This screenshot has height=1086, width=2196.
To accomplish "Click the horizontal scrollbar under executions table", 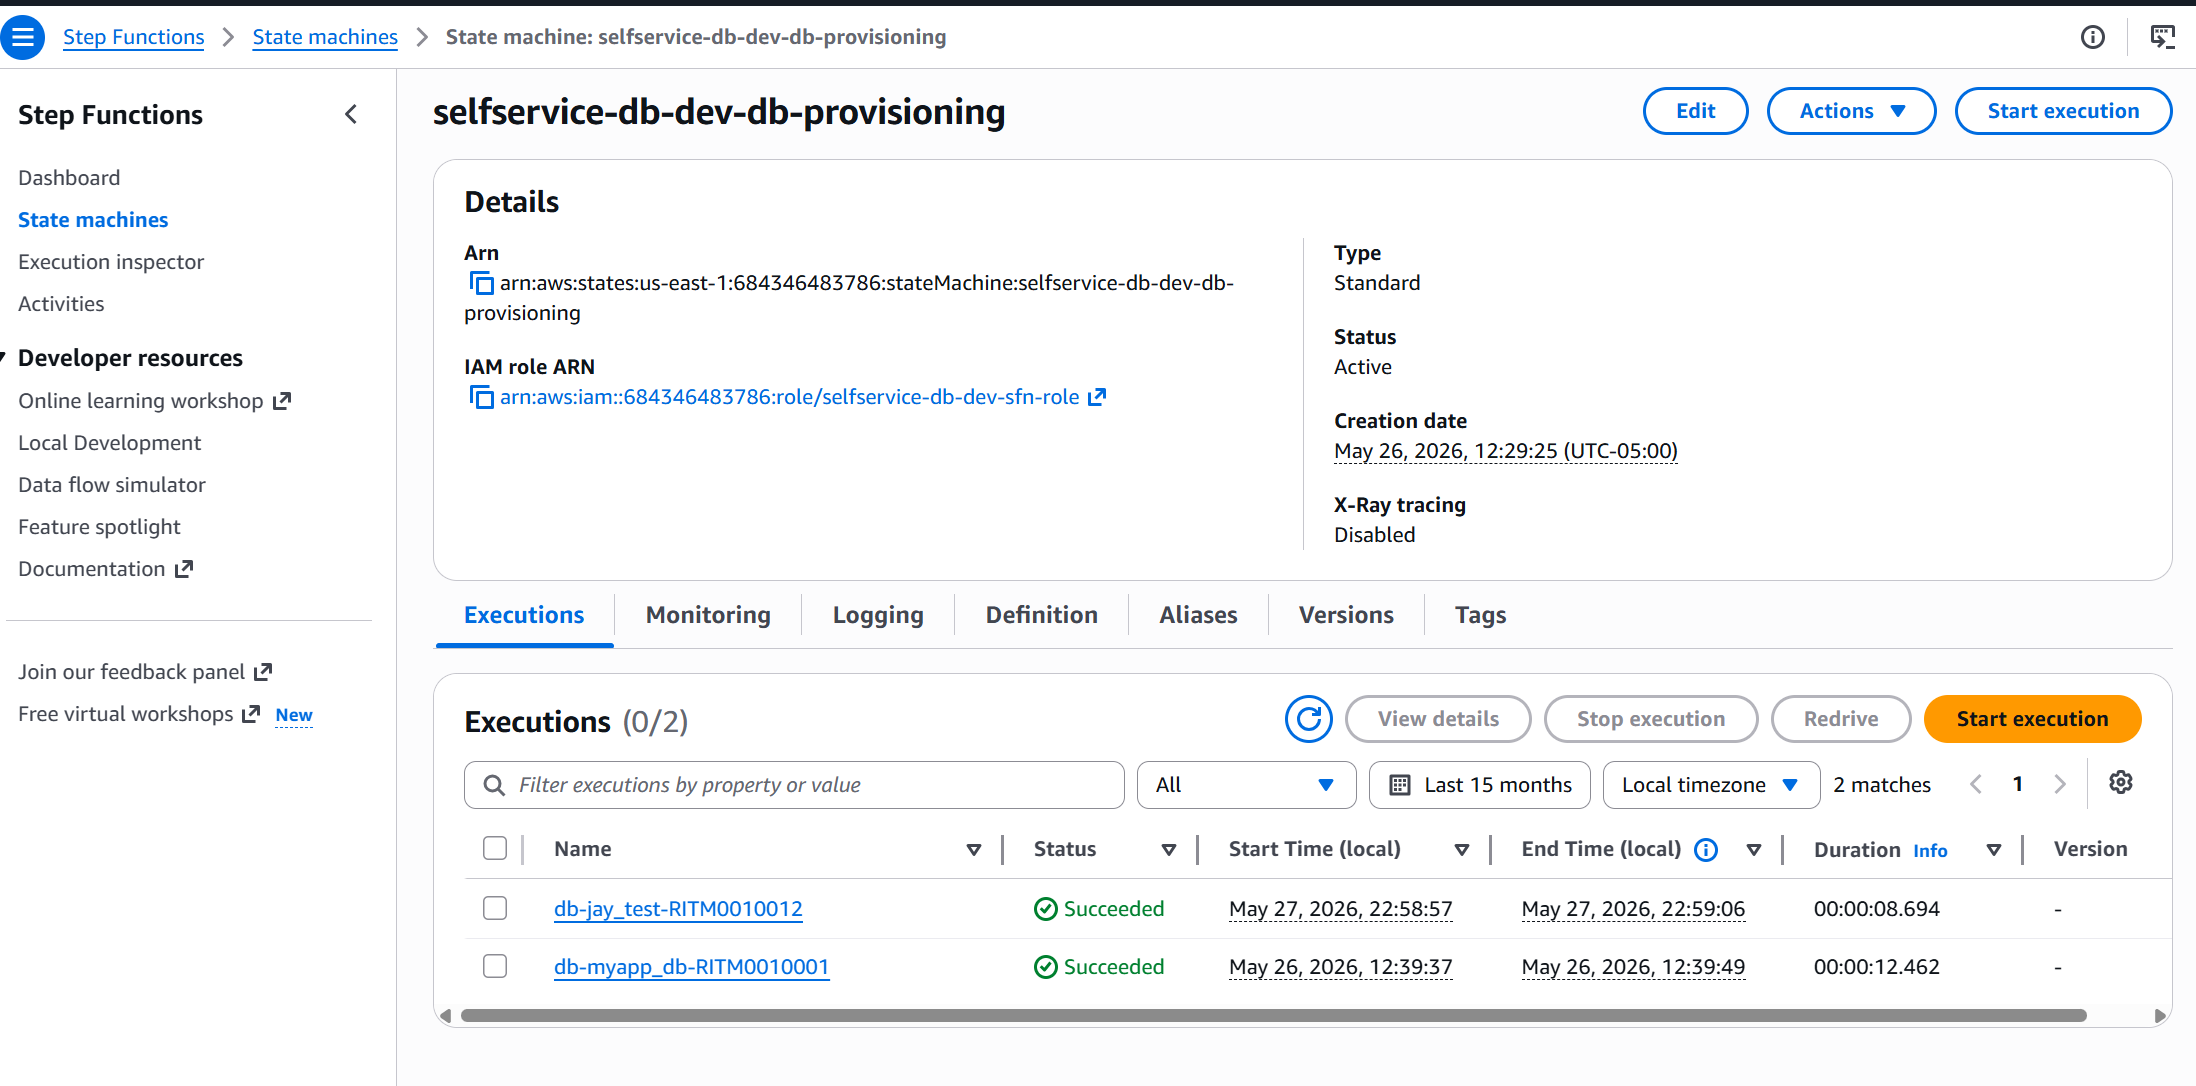I will (x=1273, y=1015).
